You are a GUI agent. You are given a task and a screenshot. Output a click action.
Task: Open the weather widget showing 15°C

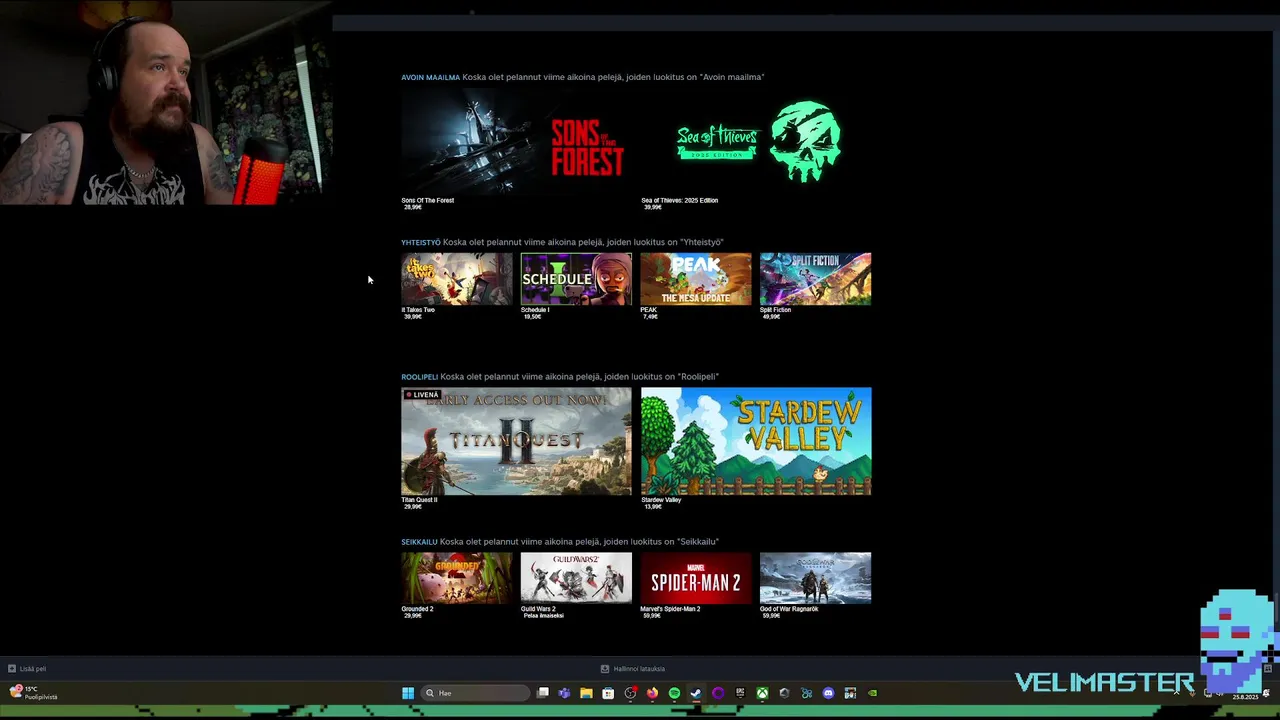tap(33, 693)
